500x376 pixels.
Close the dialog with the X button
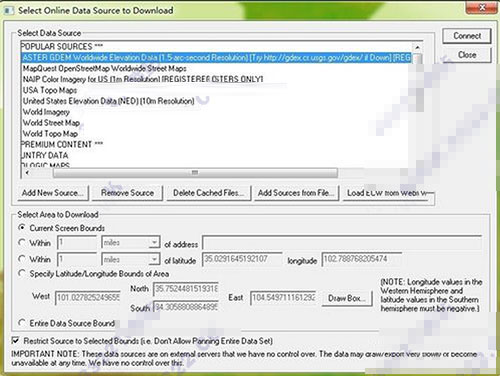coord(481,7)
